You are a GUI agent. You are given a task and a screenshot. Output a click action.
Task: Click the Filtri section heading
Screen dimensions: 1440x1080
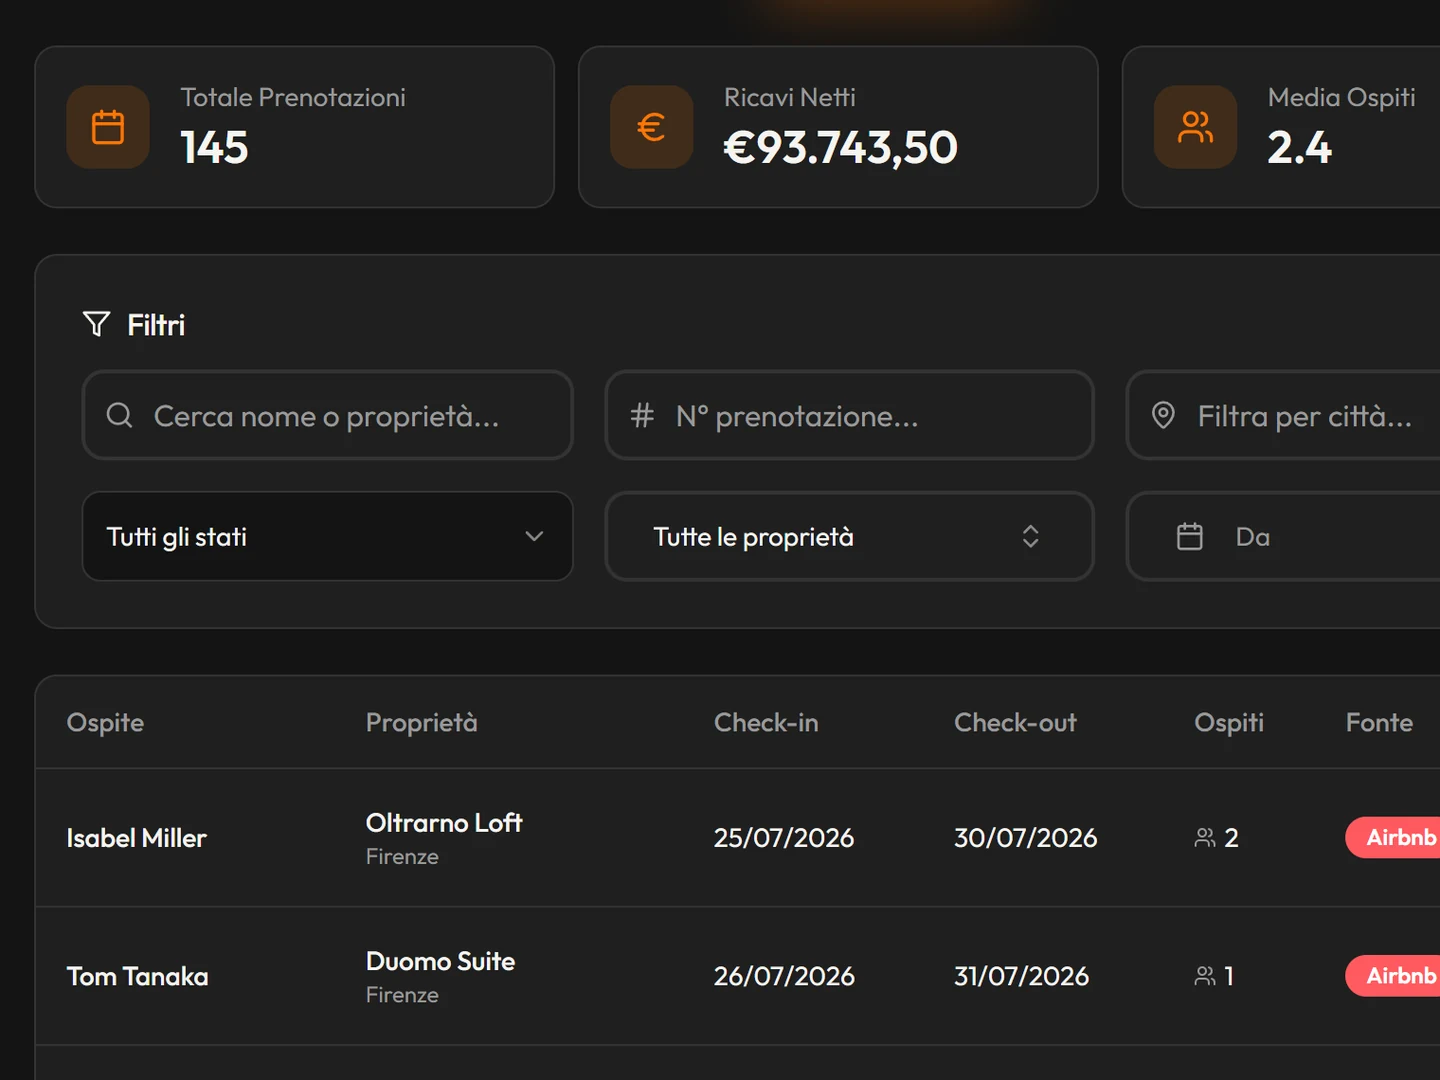tap(156, 325)
